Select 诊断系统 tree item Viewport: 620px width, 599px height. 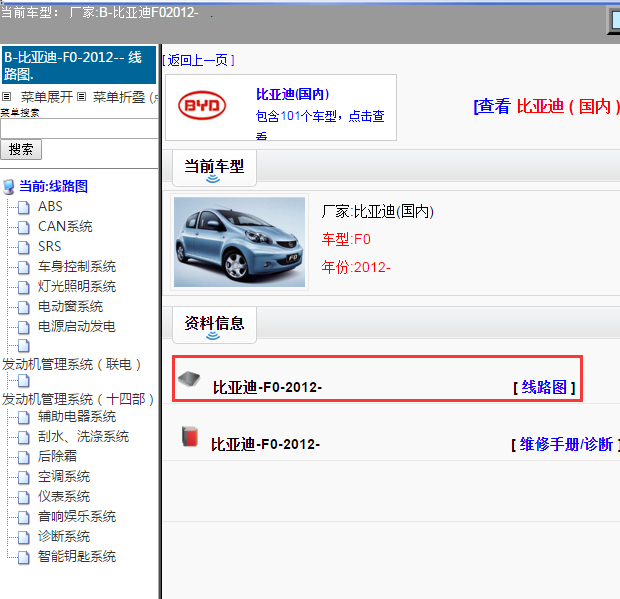(x=64, y=536)
